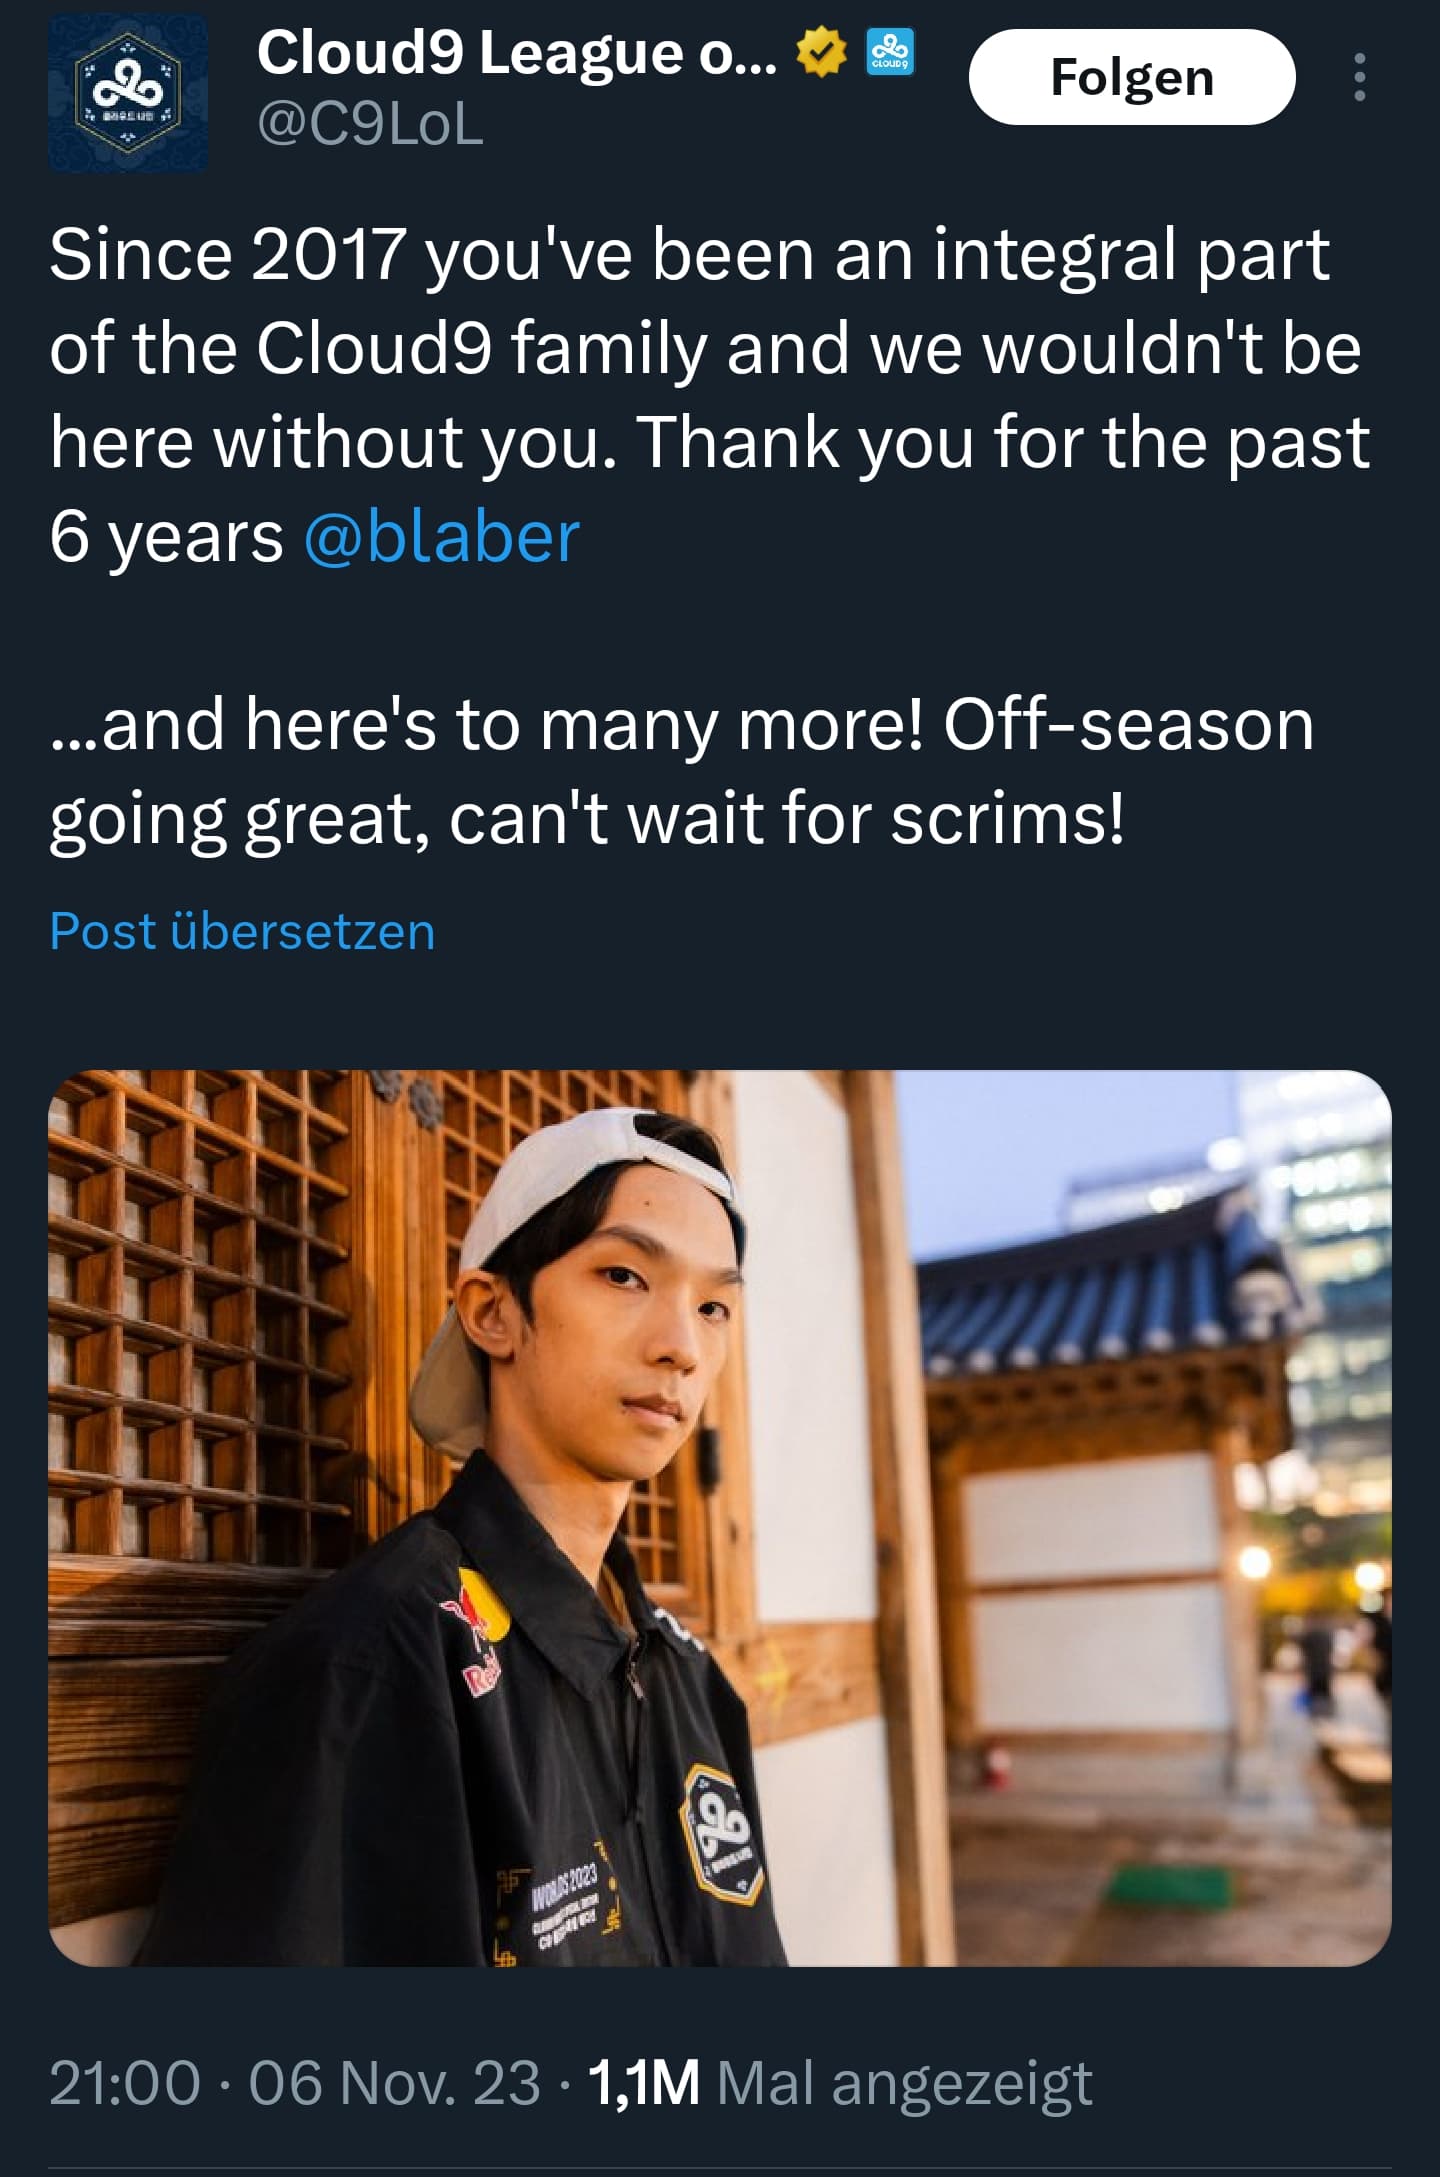The image size is (1440, 2177).
Task: Follow the account with Folgen button
Action: pos(1132,77)
